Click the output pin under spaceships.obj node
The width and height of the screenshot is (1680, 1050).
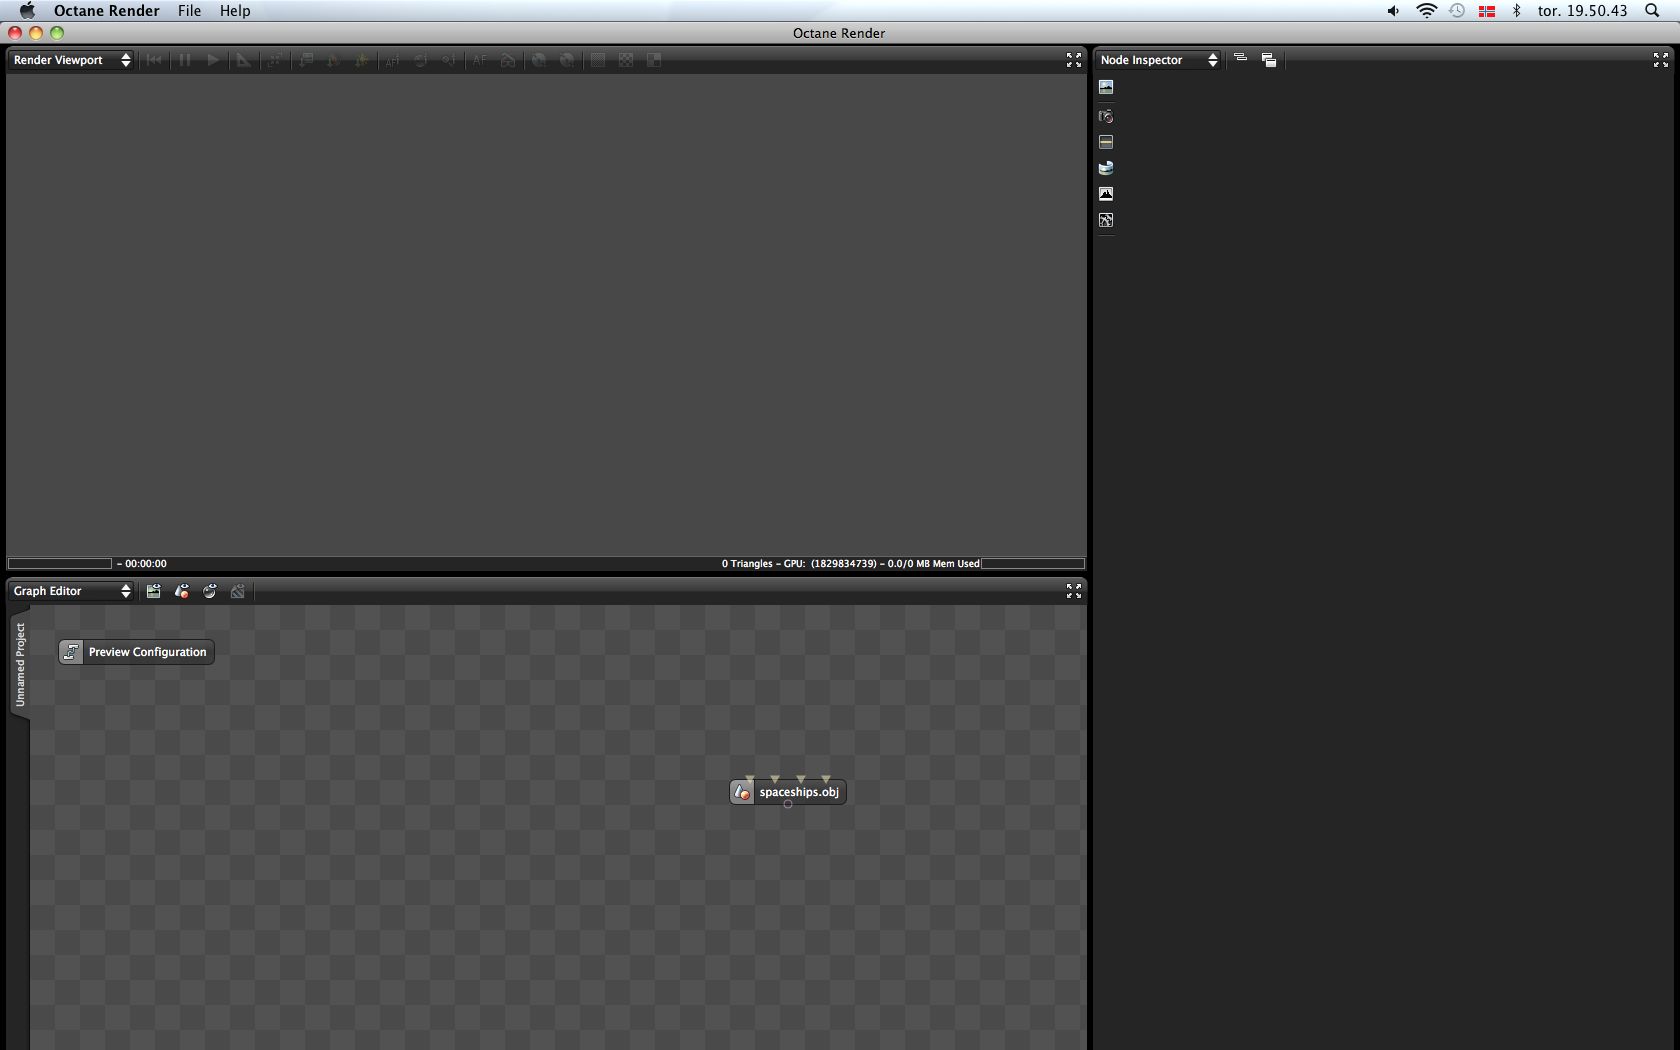pyautogui.click(x=788, y=804)
